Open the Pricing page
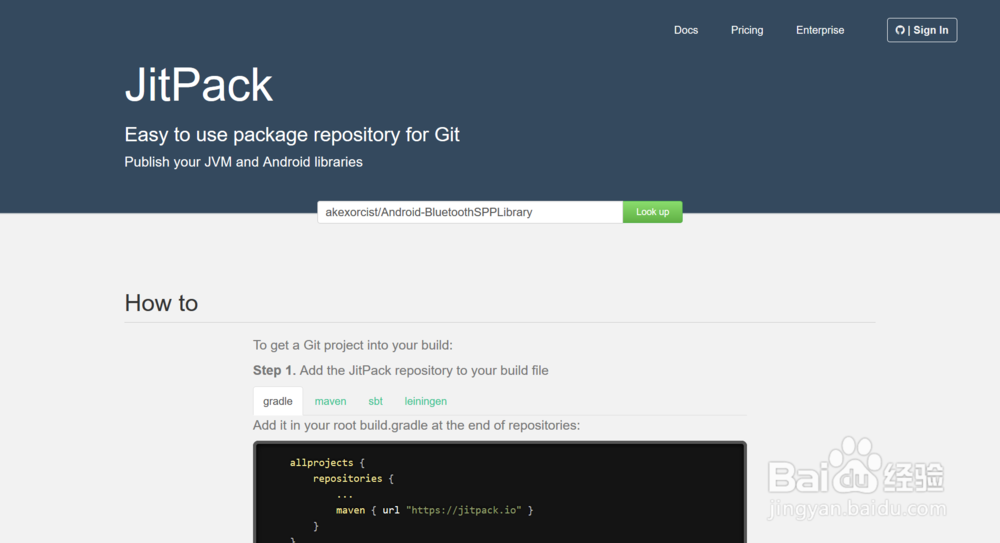The image size is (1000, 543). pos(747,30)
